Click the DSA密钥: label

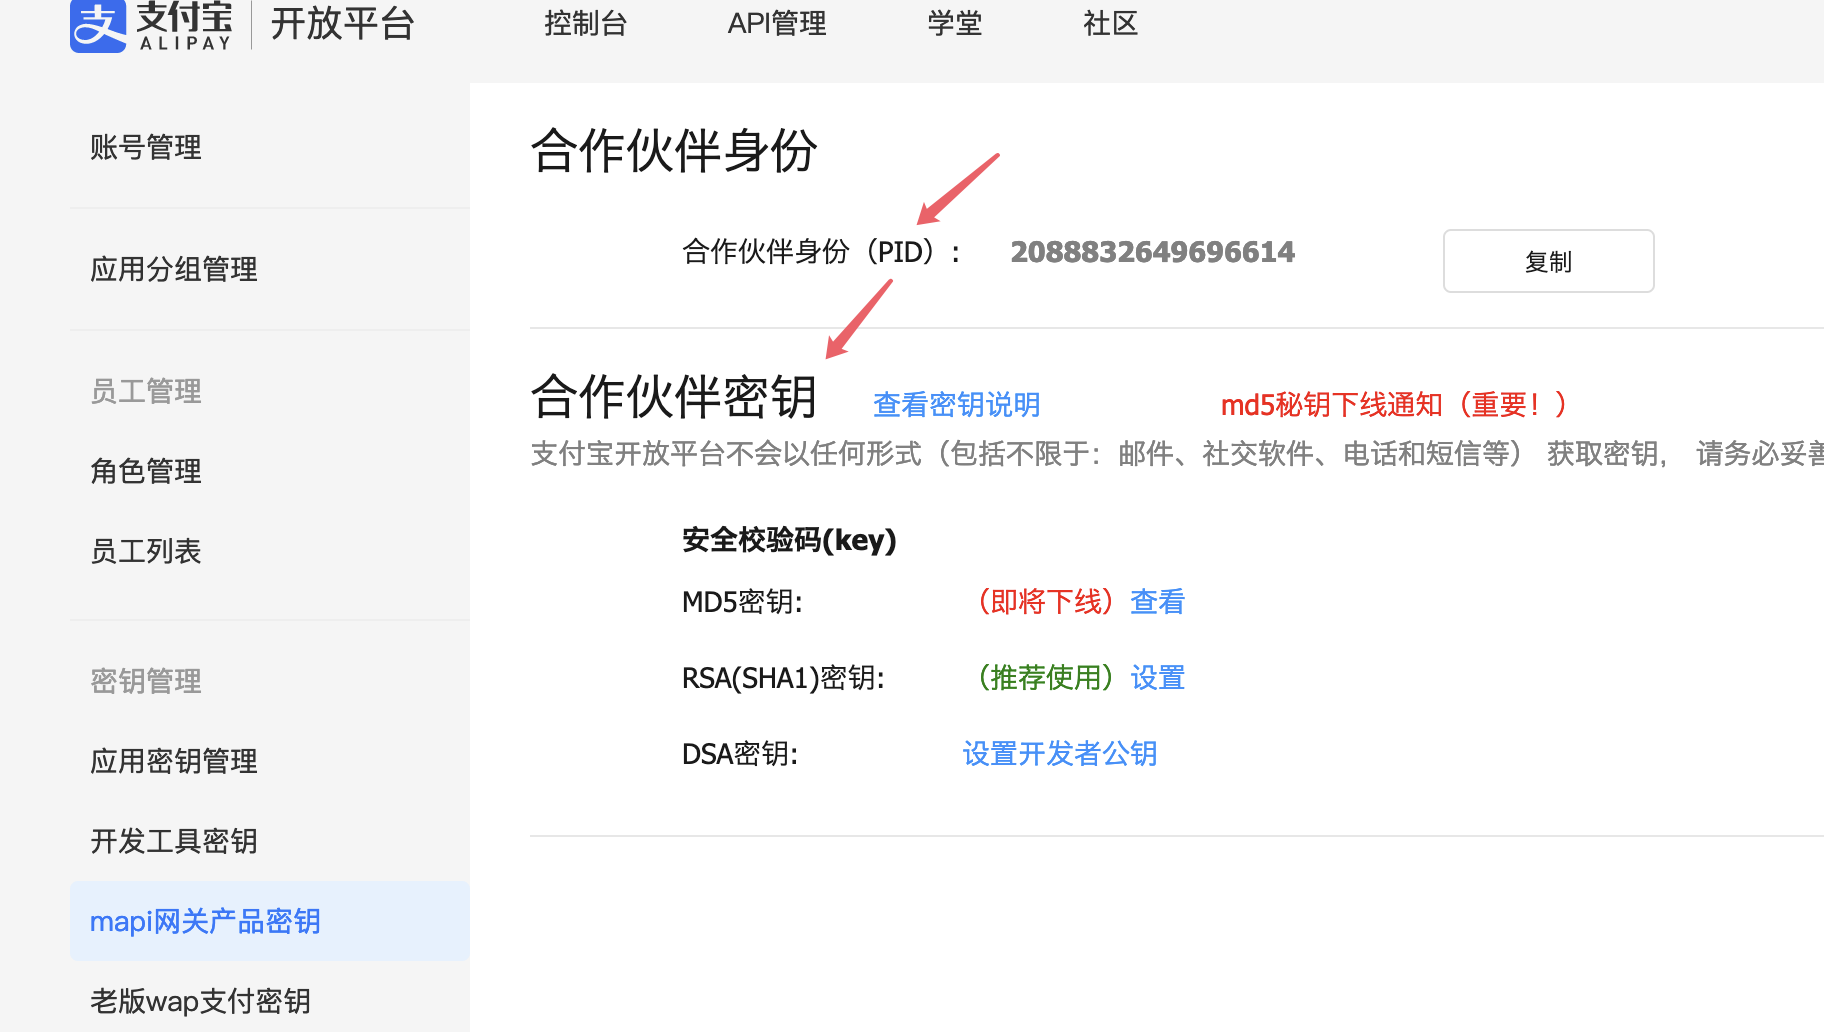[x=740, y=753]
